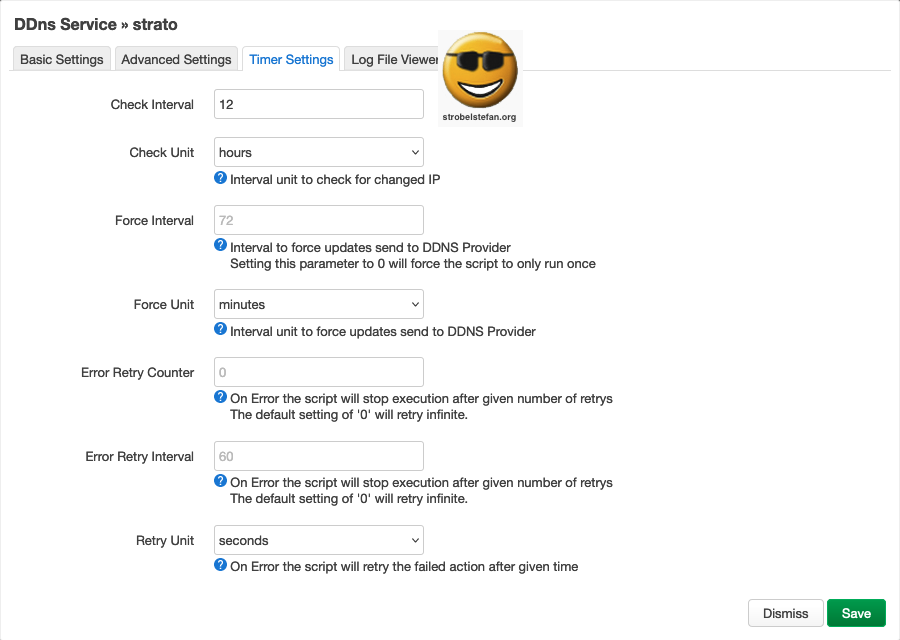Select the Timer Settings tab
This screenshot has width=900, height=640.
(x=291, y=59)
